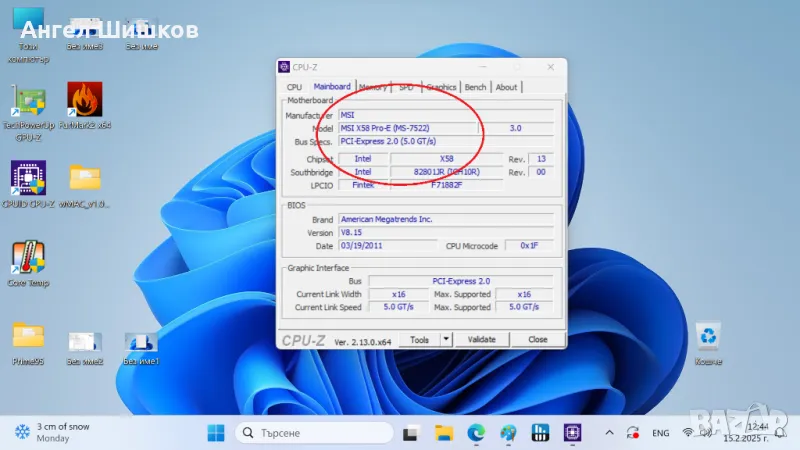Open the Recycle Bin desktop icon
Image resolution: width=800 pixels, height=450 pixels.
(x=708, y=337)
